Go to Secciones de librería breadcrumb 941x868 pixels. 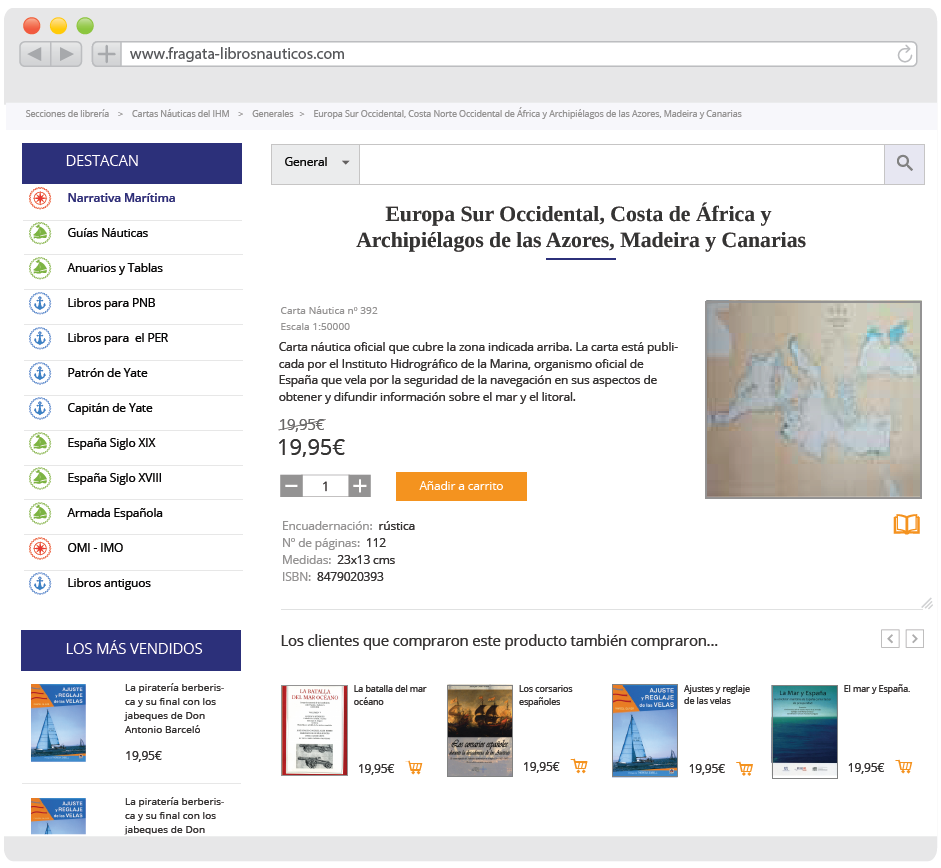click(x=67, y=113)
